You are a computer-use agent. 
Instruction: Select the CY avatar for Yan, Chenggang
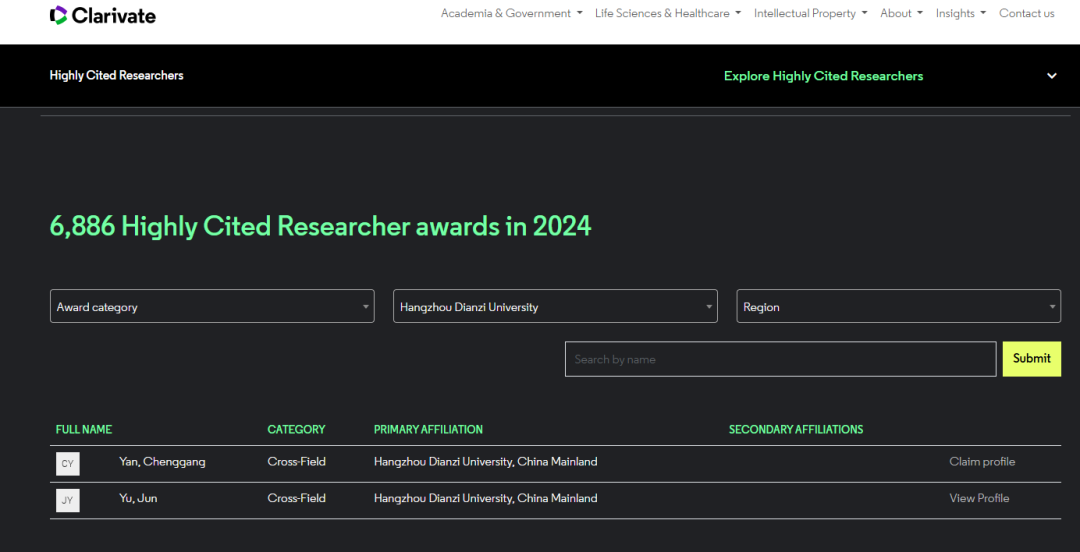point(68,464)
